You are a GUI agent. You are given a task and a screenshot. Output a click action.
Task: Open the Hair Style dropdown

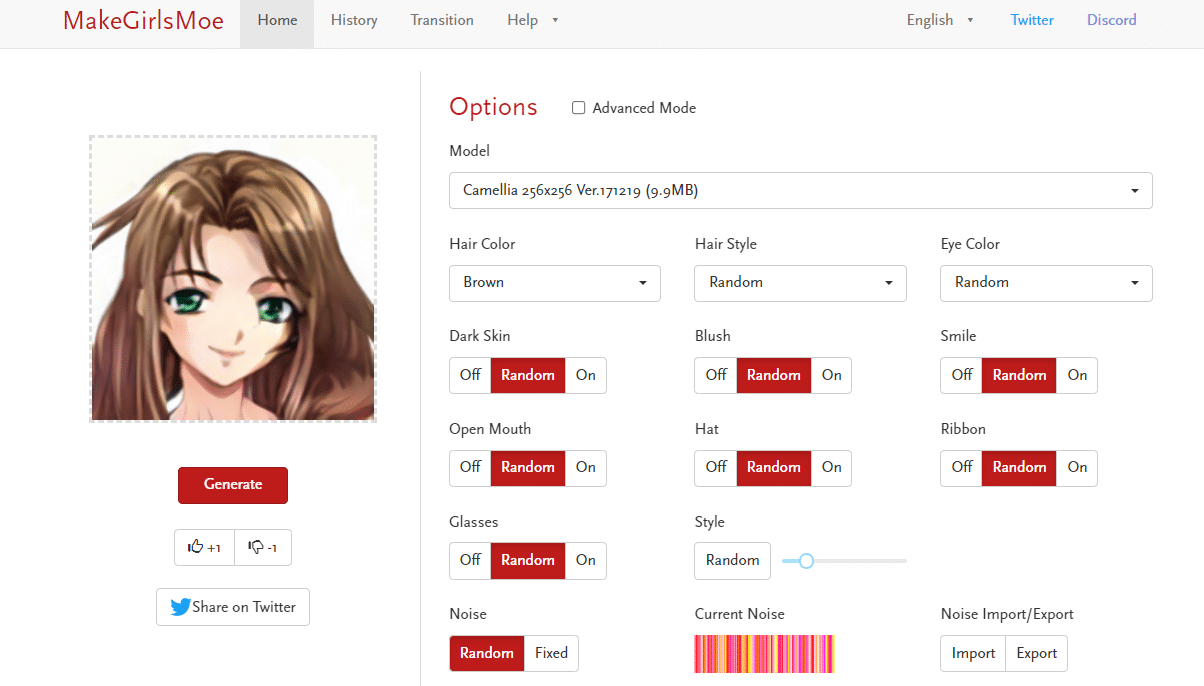pyautogui.click(x=800, y=283)
